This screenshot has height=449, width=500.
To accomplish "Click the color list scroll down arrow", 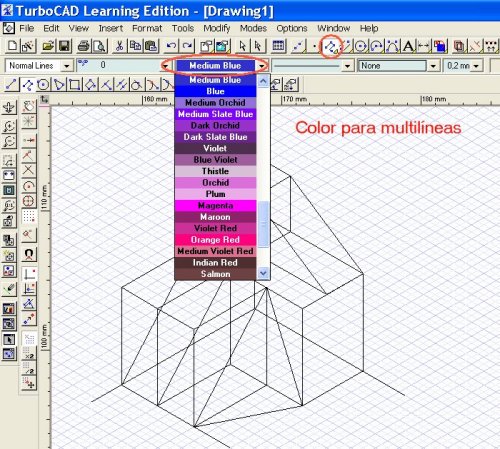I will pos(263,273).
